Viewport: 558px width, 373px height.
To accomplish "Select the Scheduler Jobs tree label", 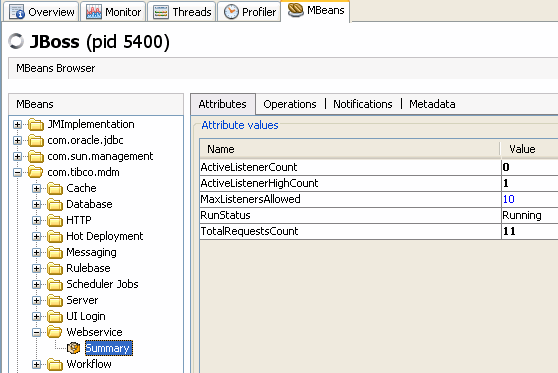I will point(102,284).
